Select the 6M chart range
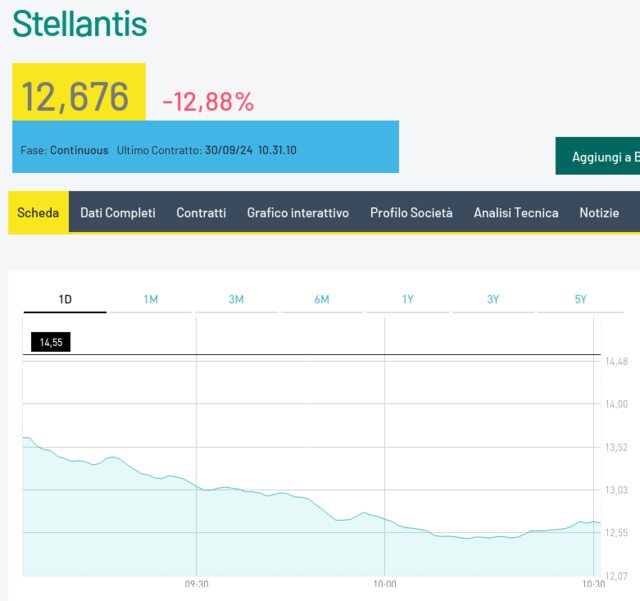The height and width of the screenshot is (601, 640). [322, 300]
